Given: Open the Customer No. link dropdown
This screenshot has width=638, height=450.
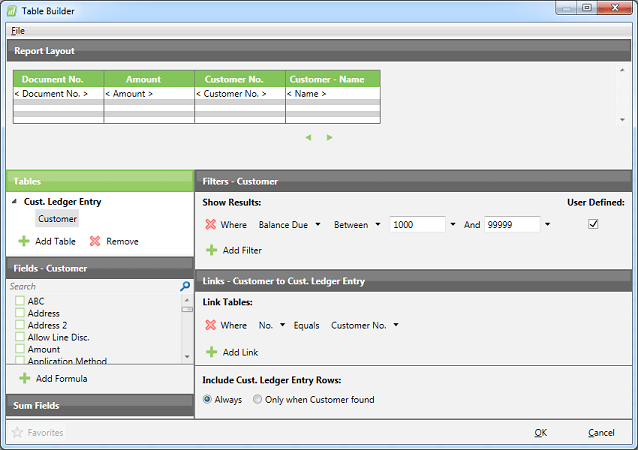Looking at the screenshot, I should (396, 325).
